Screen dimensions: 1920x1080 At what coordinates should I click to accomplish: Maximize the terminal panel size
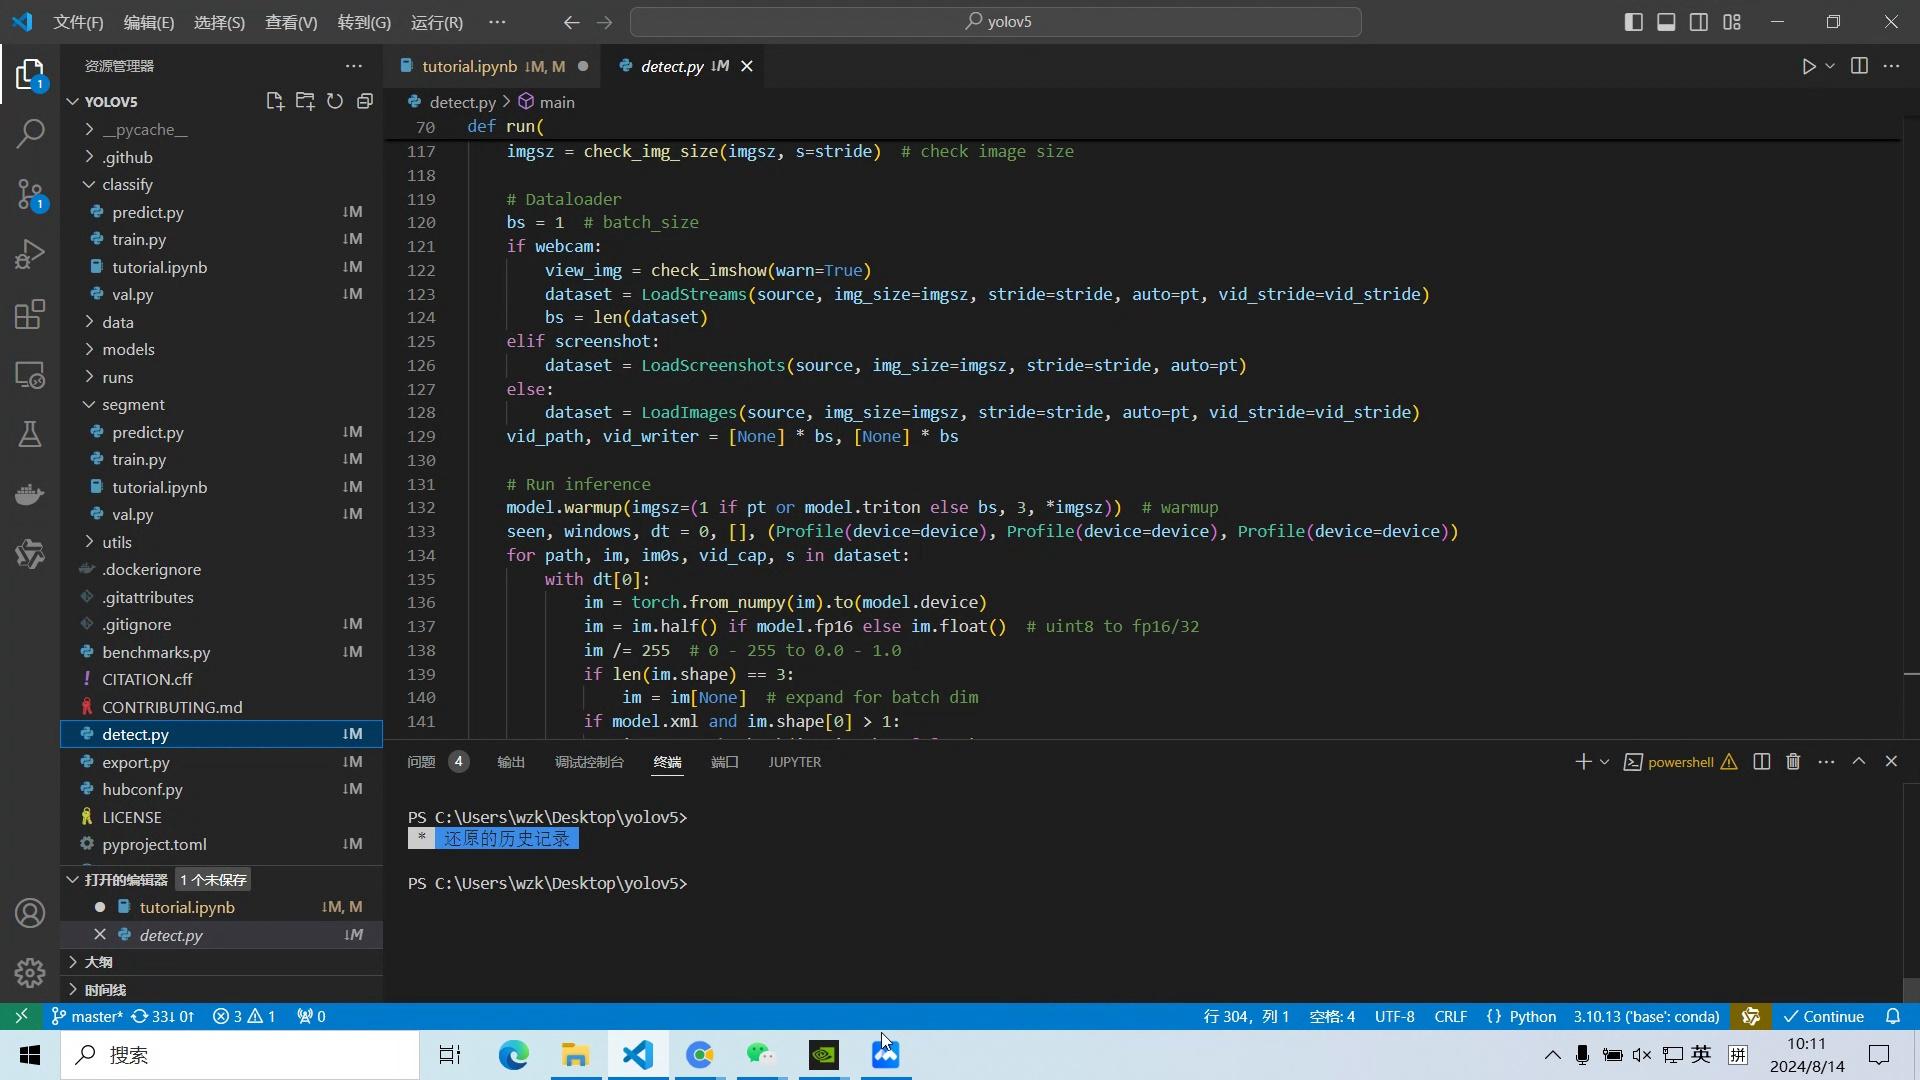point(1859,762)
